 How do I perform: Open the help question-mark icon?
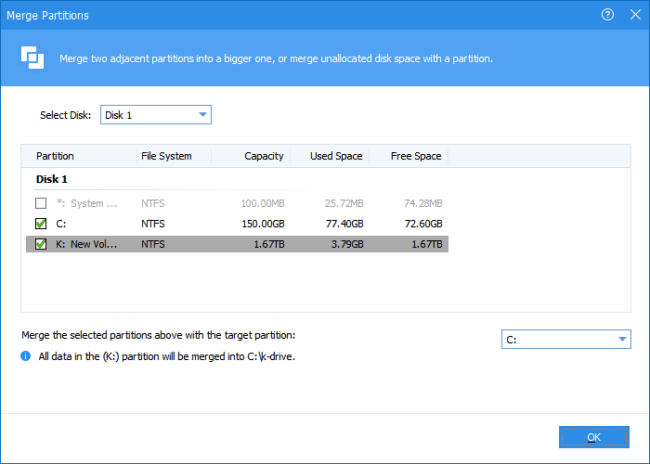(x=607, y=15)
